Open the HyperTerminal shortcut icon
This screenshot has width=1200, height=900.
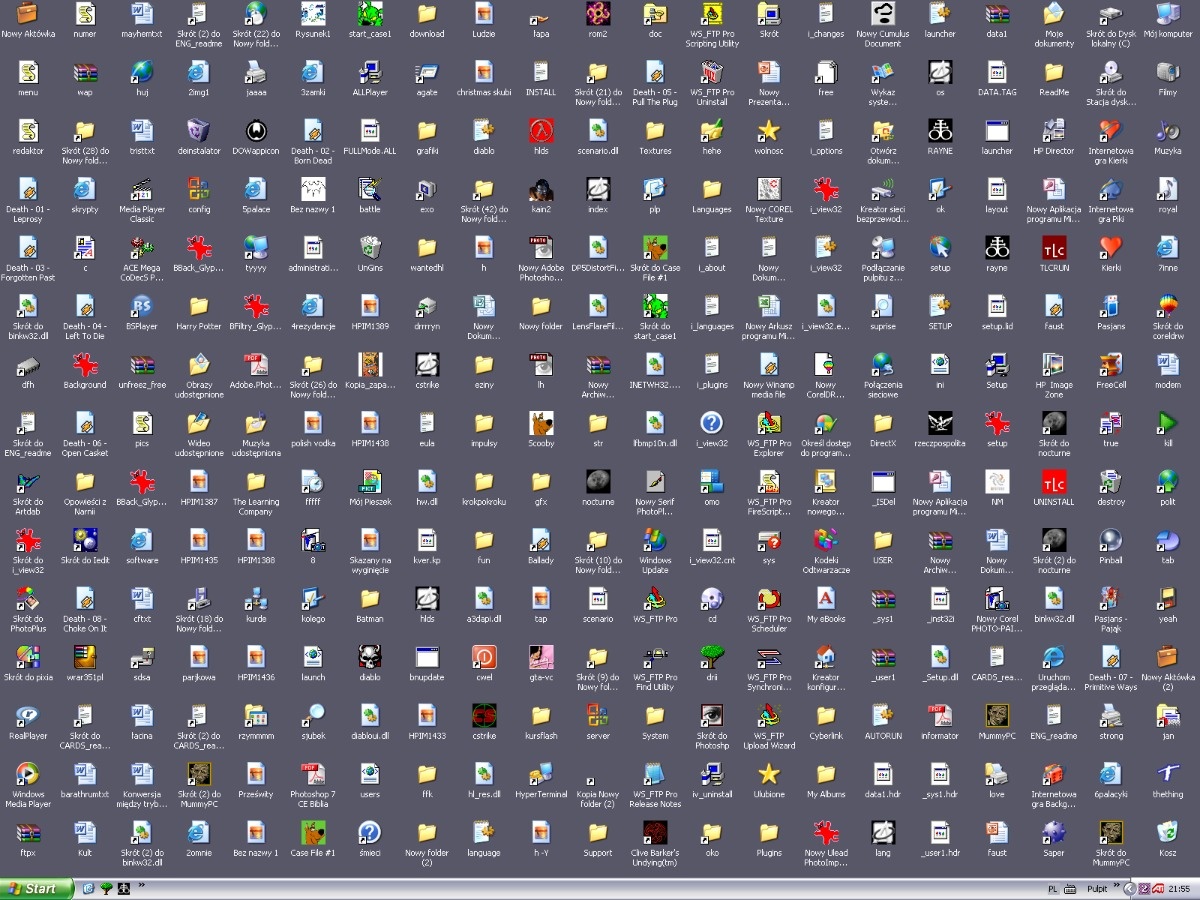[541, 774]
